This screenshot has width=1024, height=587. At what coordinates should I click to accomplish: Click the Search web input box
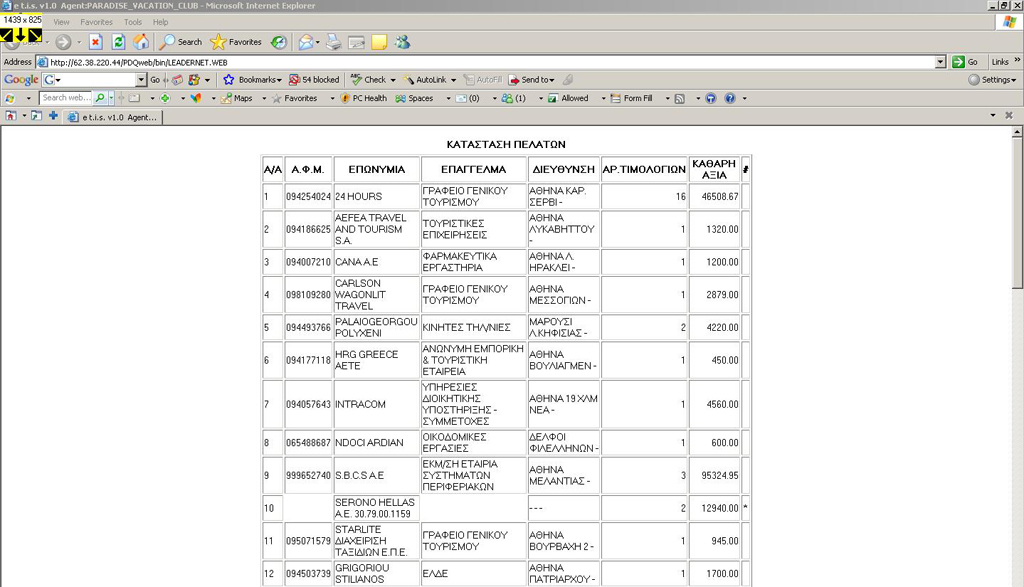pyautogui.click(x=66, y=98)
